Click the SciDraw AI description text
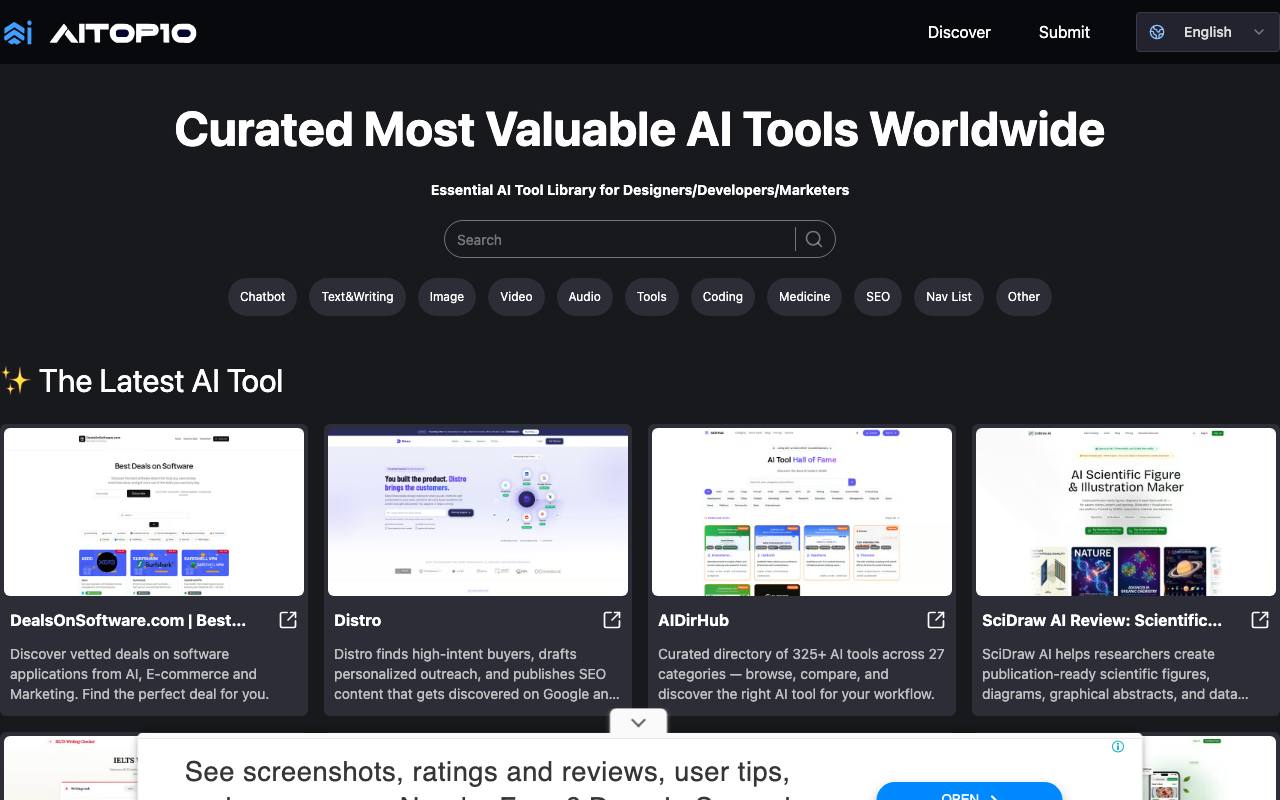This screenshot has height=800, width=1280. click(x=1116, y=674)
